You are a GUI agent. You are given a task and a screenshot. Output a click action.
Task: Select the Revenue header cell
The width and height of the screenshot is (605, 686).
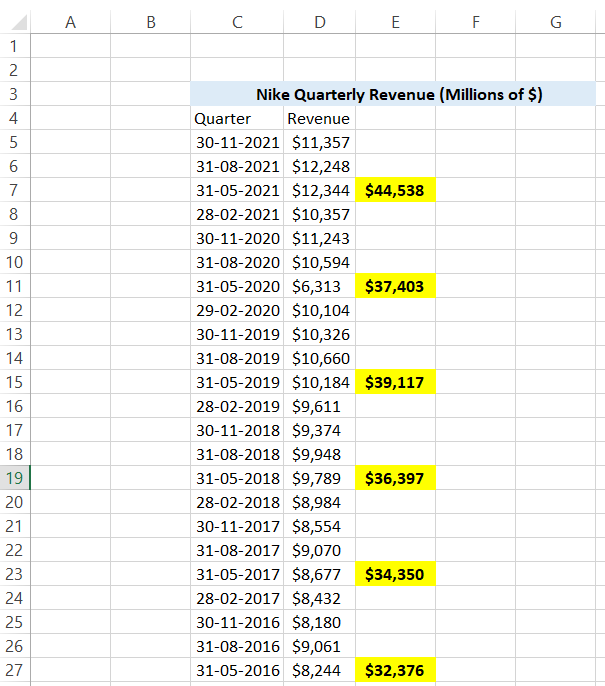pos(319,119)
